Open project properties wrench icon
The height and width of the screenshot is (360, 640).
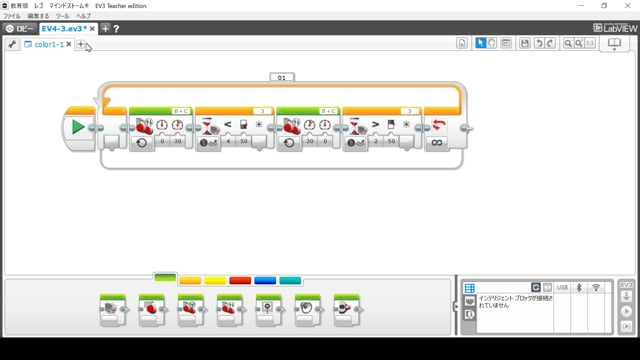(x=12, y=44)
